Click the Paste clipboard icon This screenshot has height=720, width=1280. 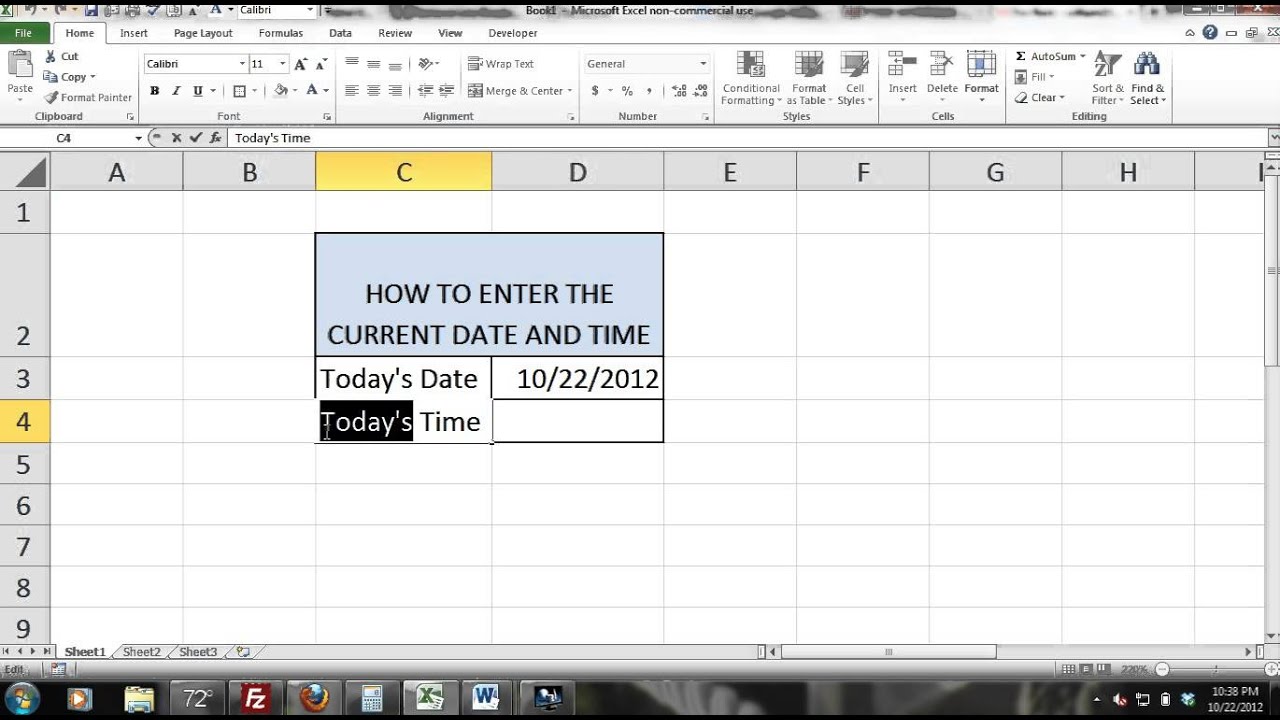[x=20, y=65]
